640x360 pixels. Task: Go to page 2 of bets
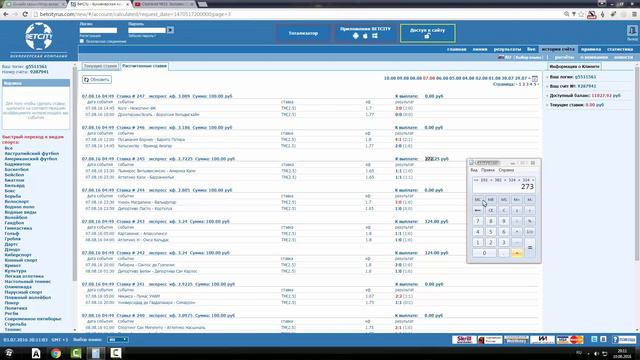[523, 84]
